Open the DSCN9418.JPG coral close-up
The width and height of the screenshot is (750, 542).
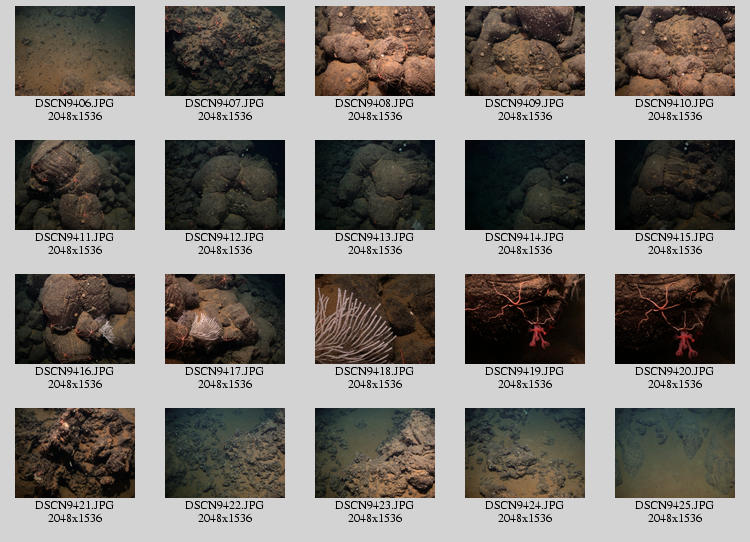375,319
